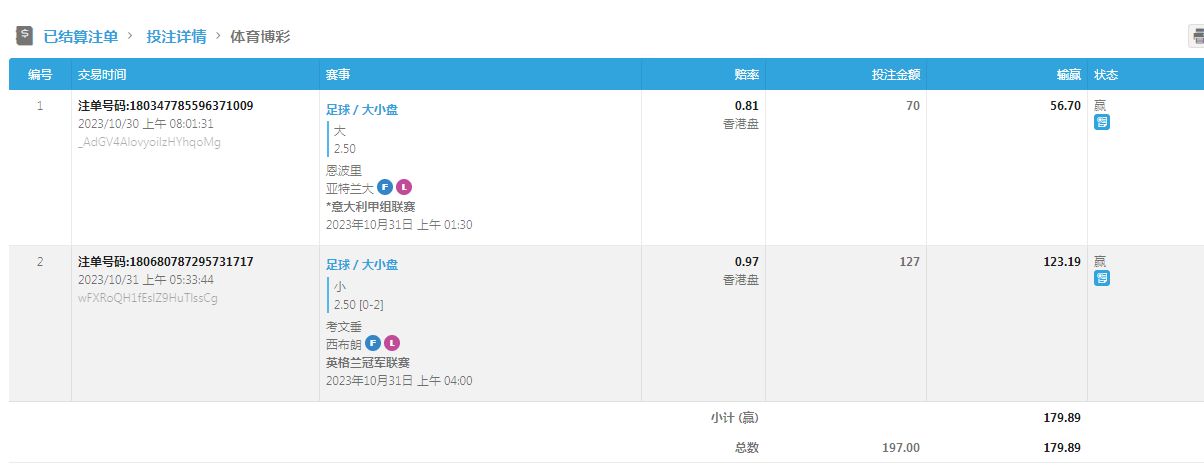Image resolution: width=1204 pixels, height=464 pixels.
Task: Click blue F icon beside 亚特兰大
Action: point(384,187)
